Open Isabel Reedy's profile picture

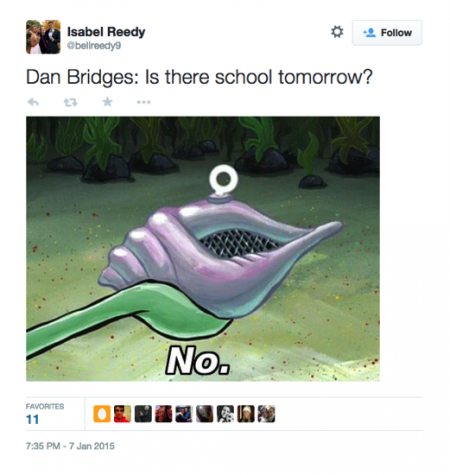[43, 37]
